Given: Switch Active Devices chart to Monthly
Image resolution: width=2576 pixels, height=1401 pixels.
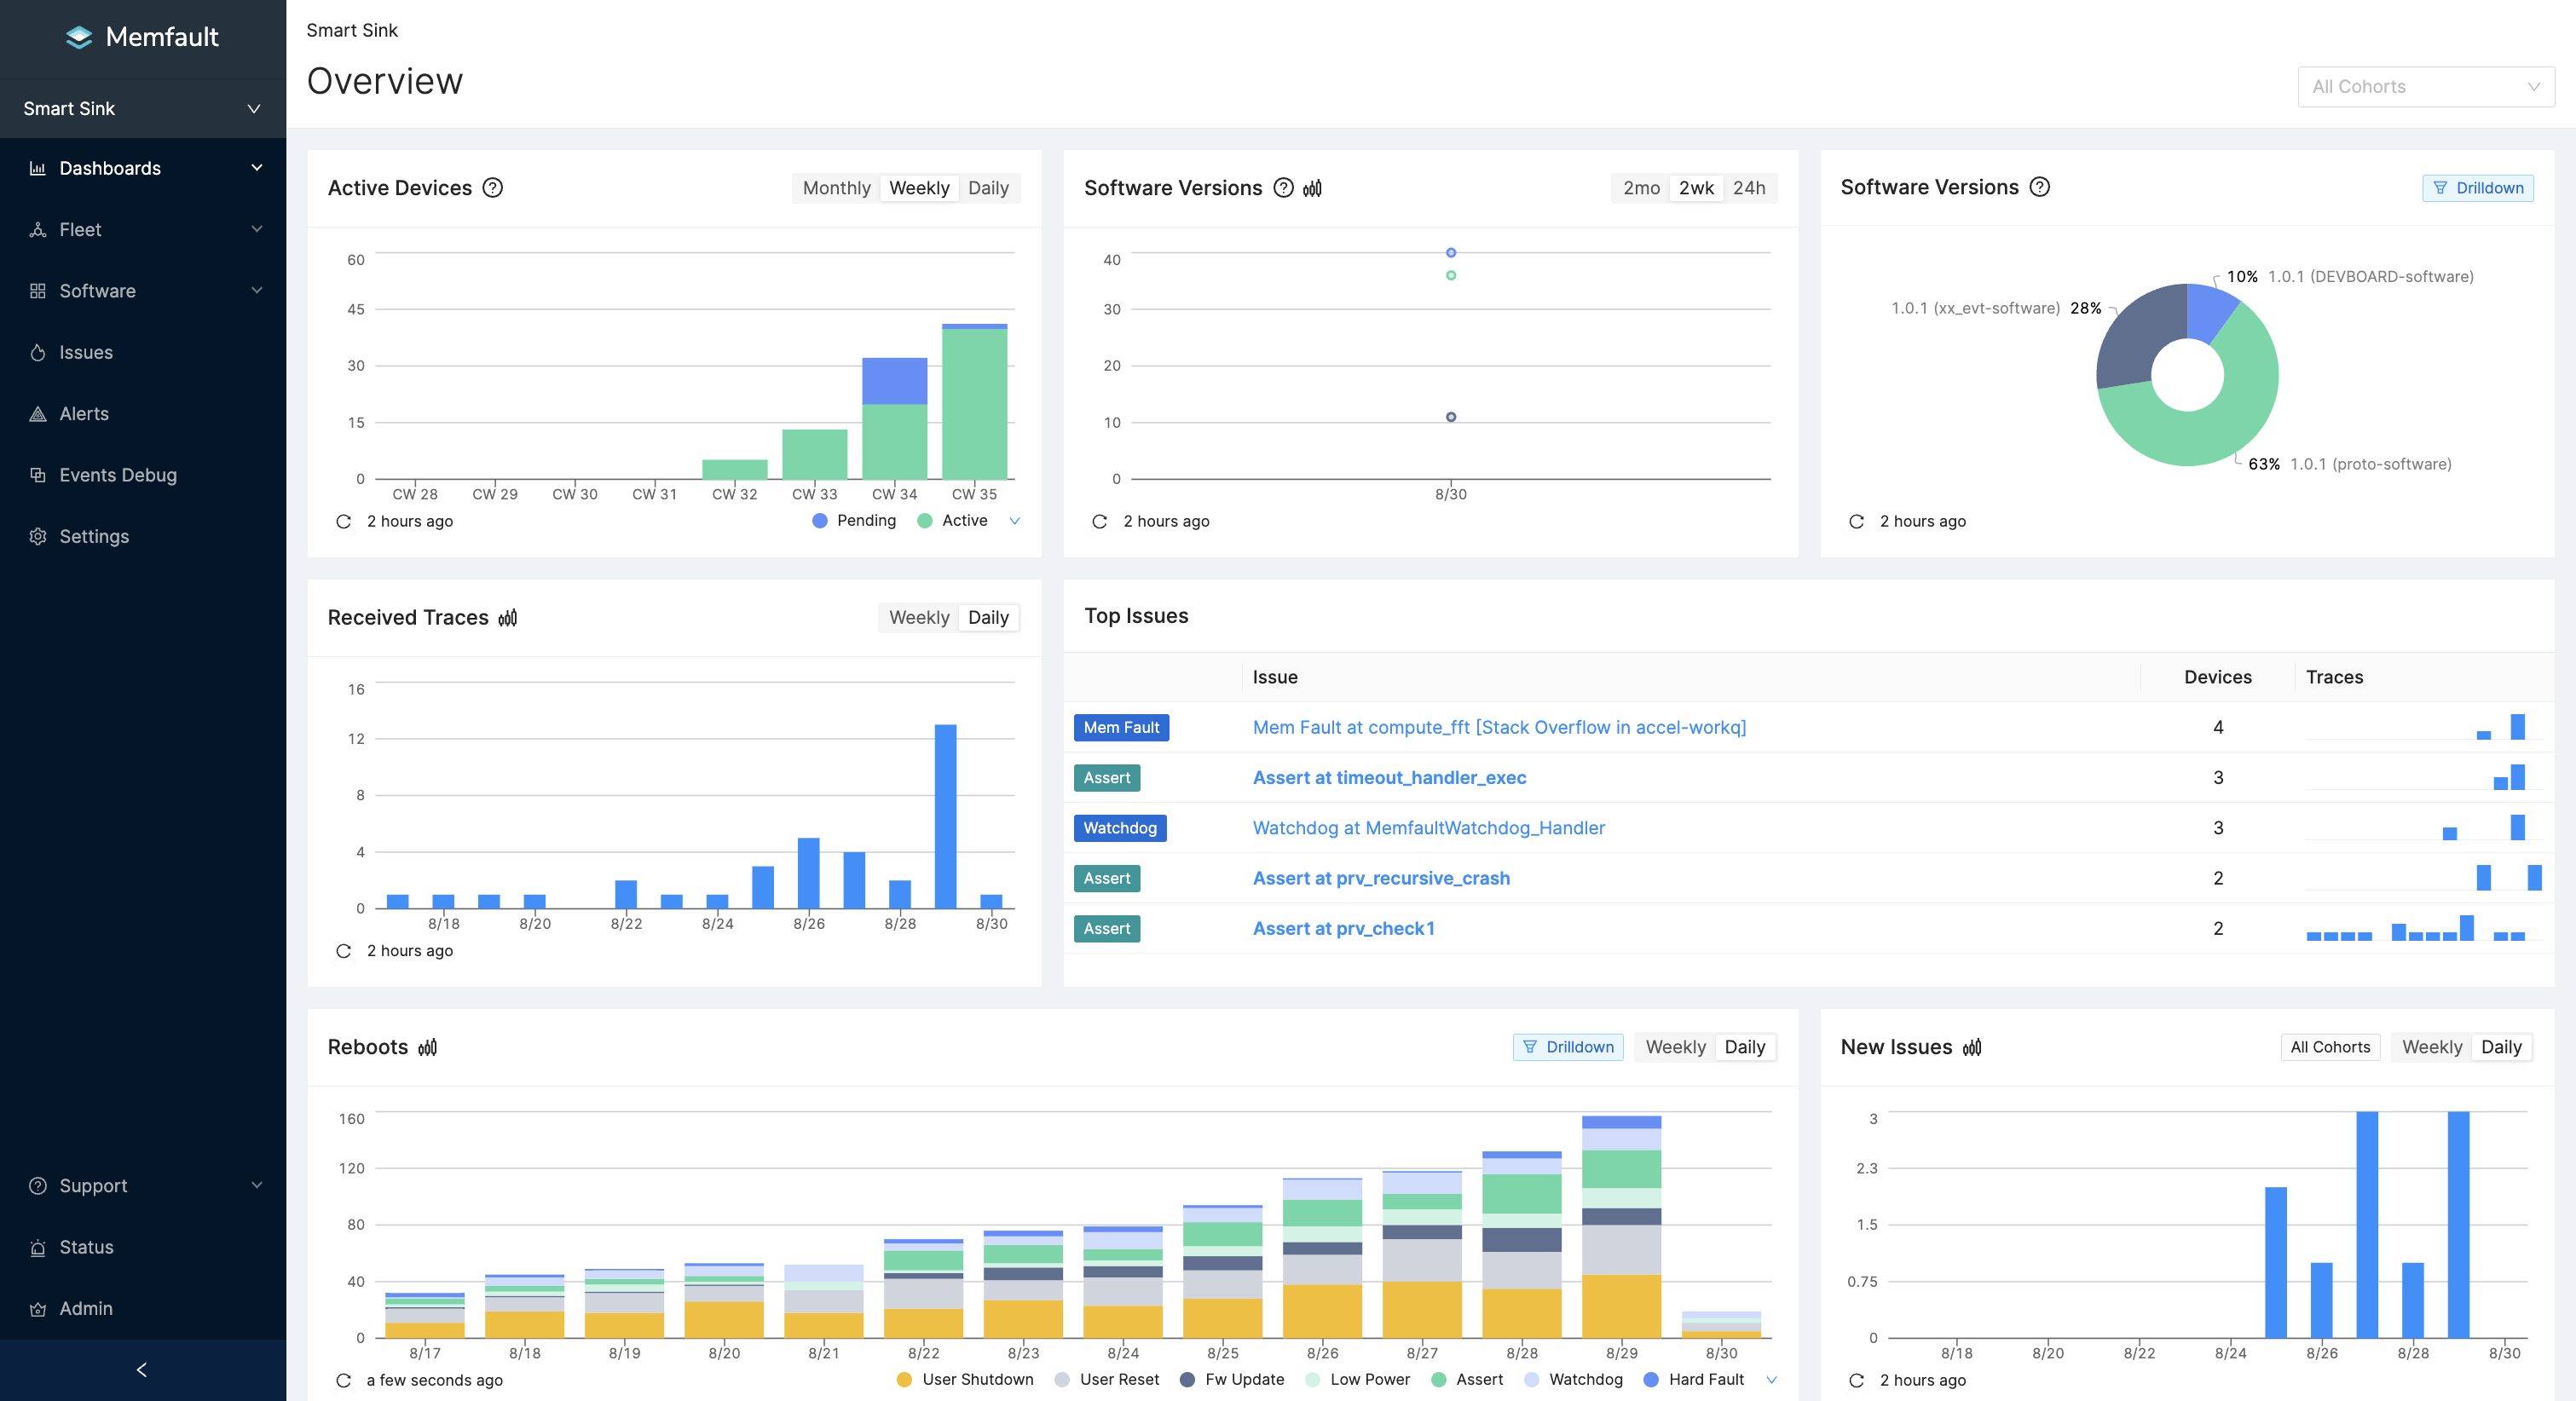Looking at the screenshot, I should 836,188.
